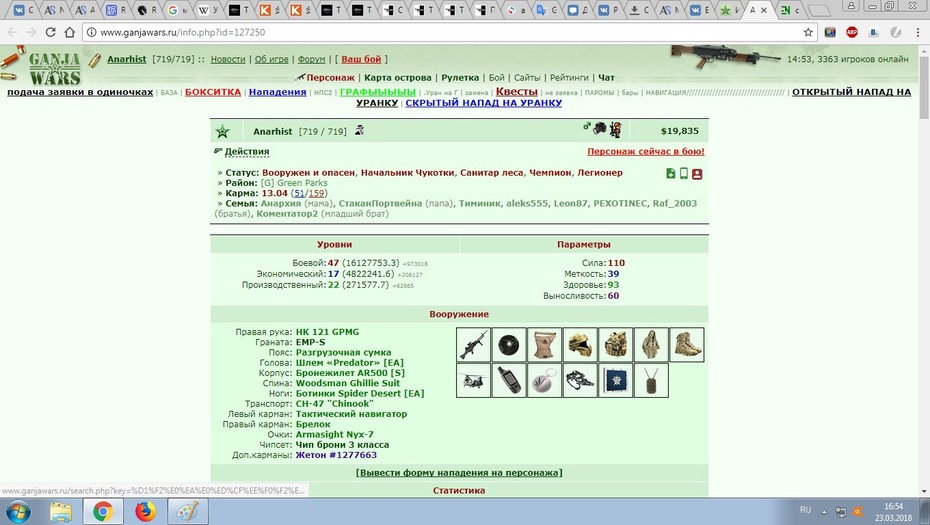Open the Рейтинги page
Screen dimensions: 930x525
pyautogui.click(x=569, y=78)
